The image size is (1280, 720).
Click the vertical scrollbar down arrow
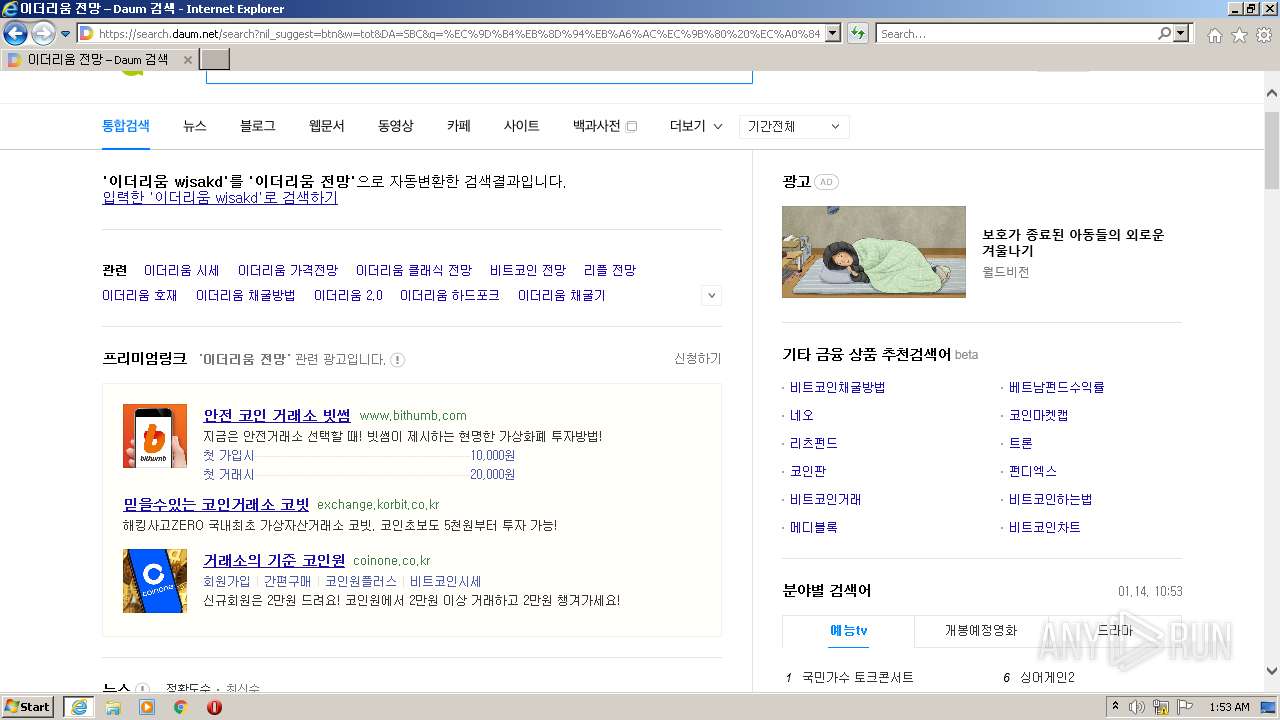point(1272,672)
